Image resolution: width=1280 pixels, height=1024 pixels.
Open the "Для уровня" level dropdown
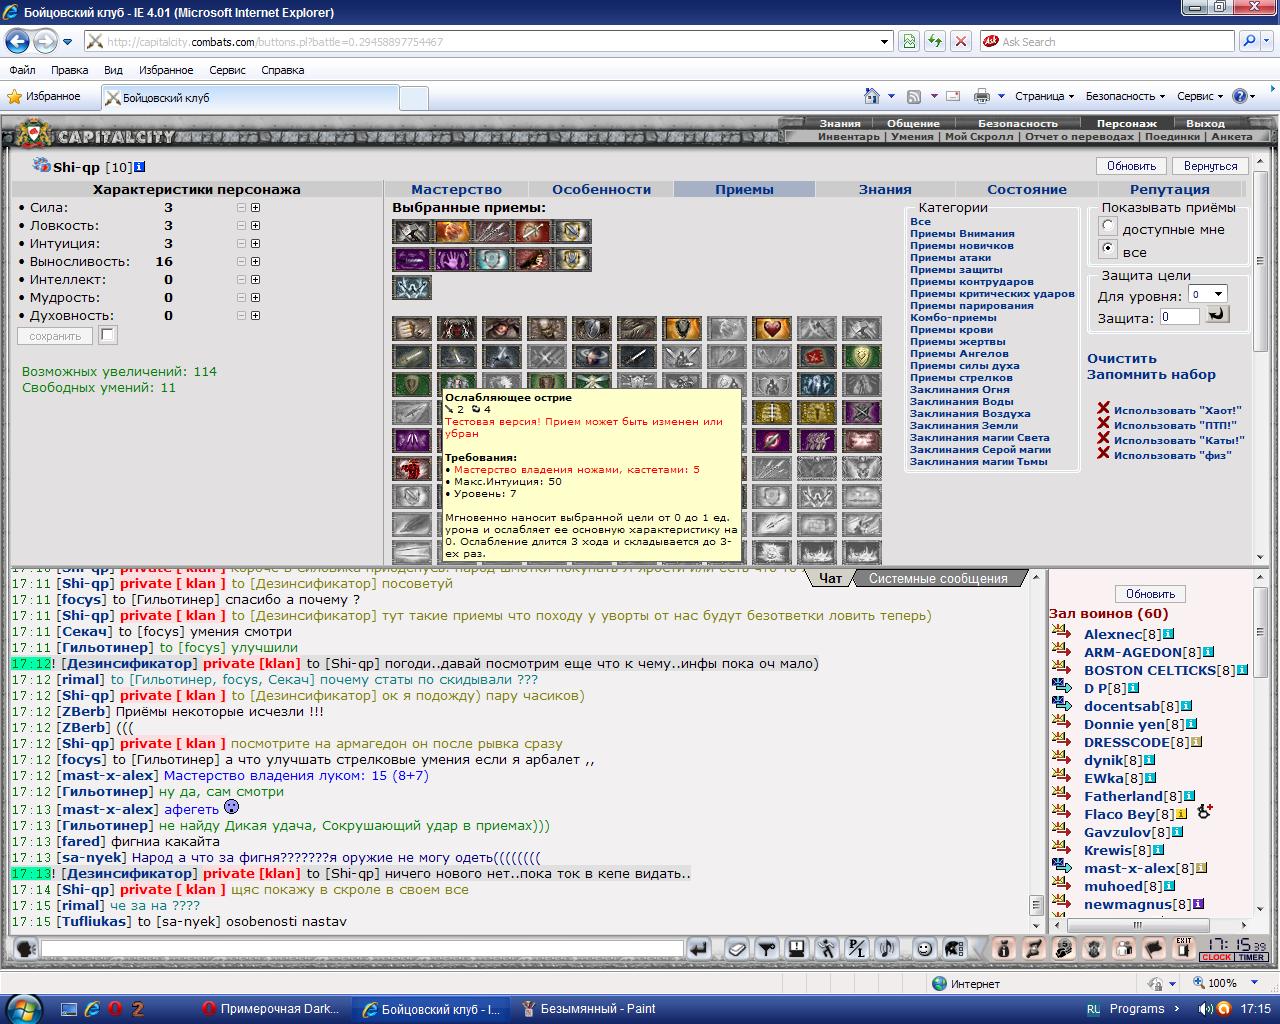(1207, 294)
